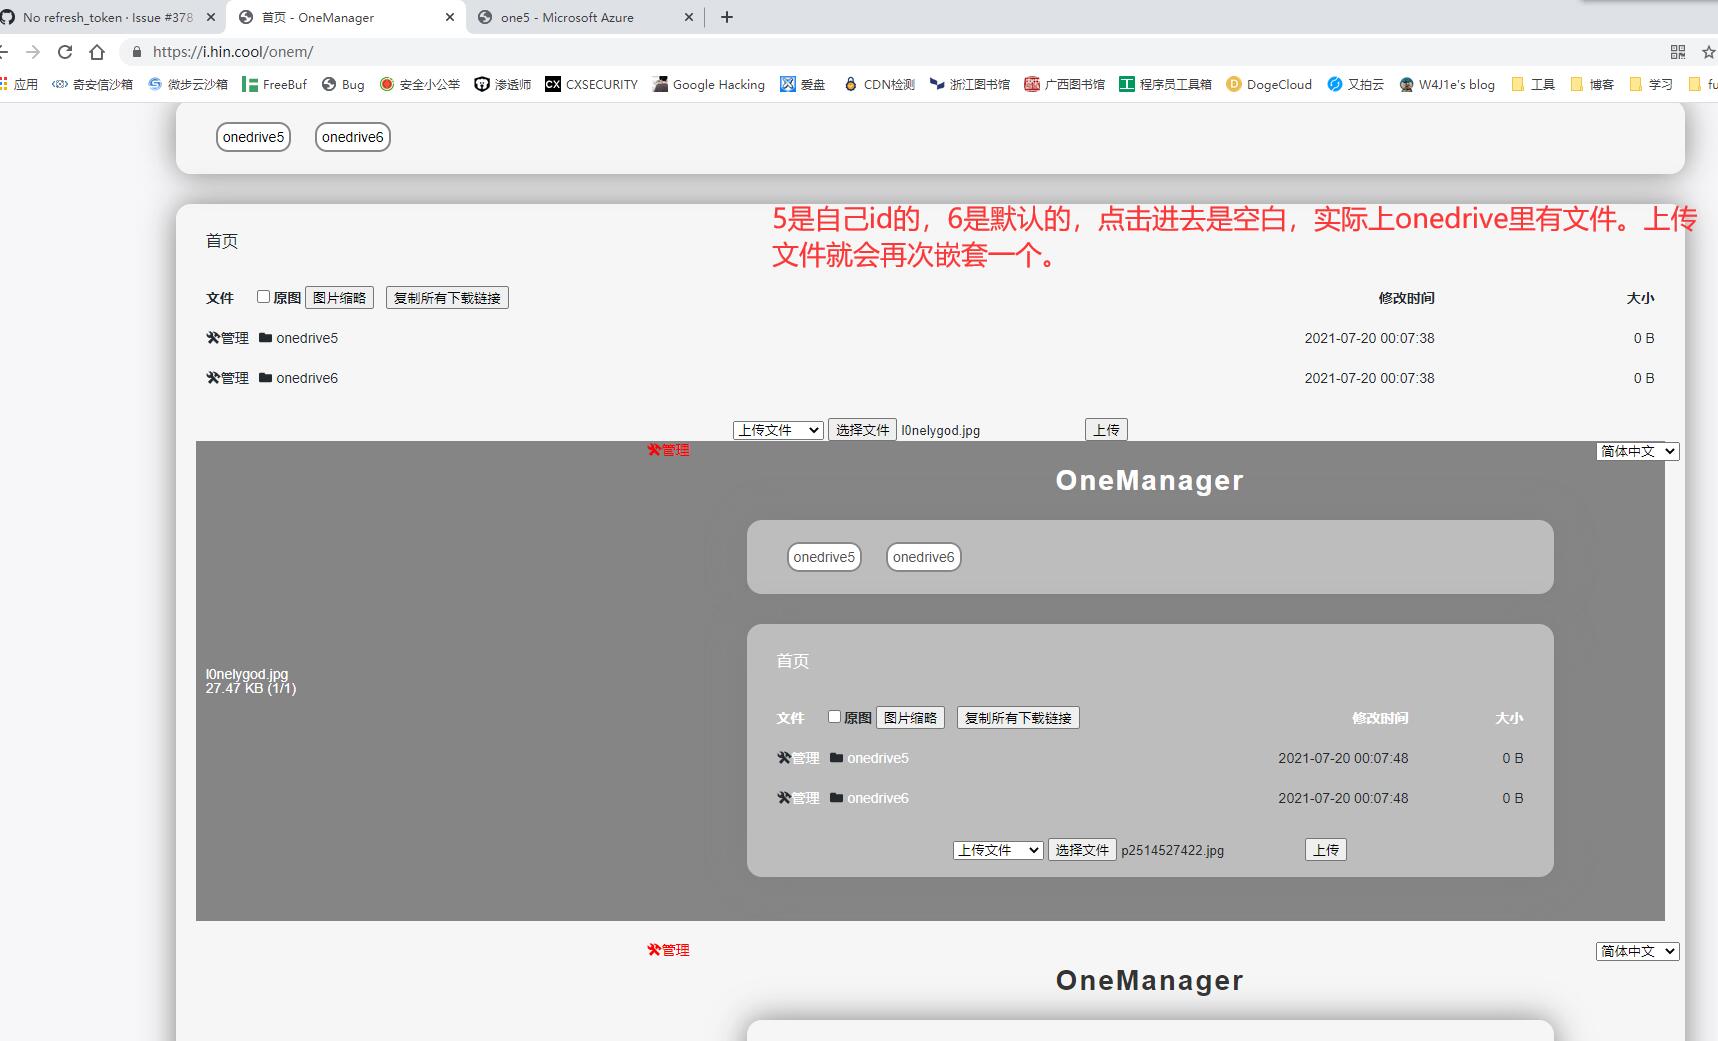Switch to the one5 - Microsoft Azure tab
The width and height of the screenshot is (1718, 1041).
[570, 17]
